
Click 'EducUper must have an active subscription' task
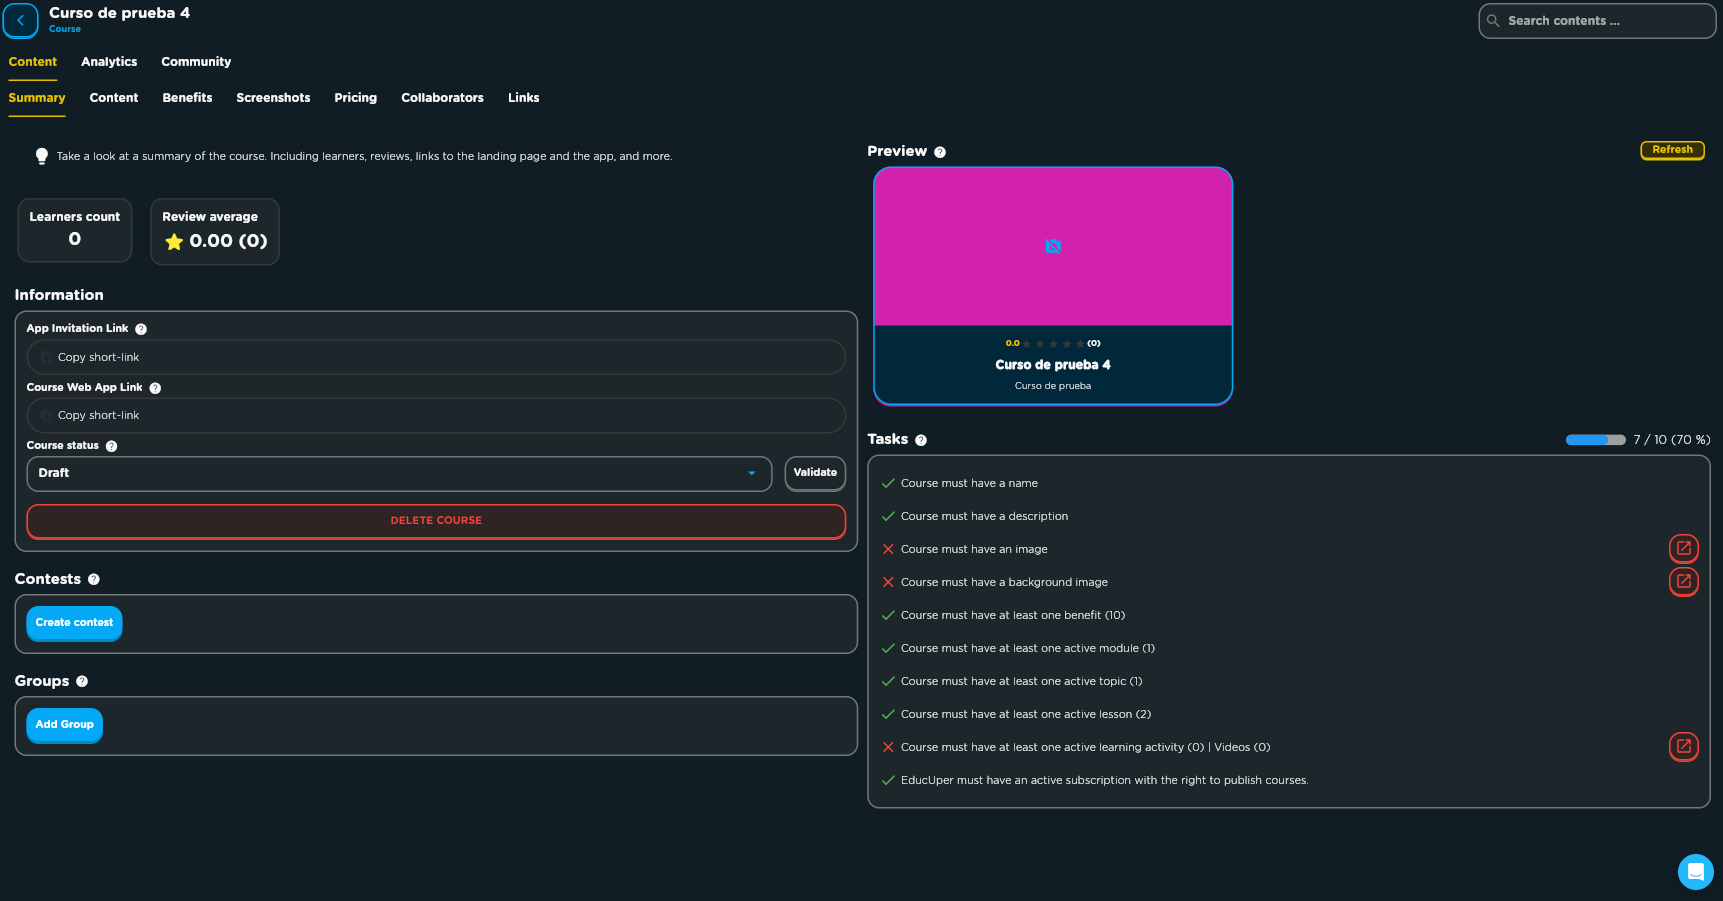(1104, 780)
